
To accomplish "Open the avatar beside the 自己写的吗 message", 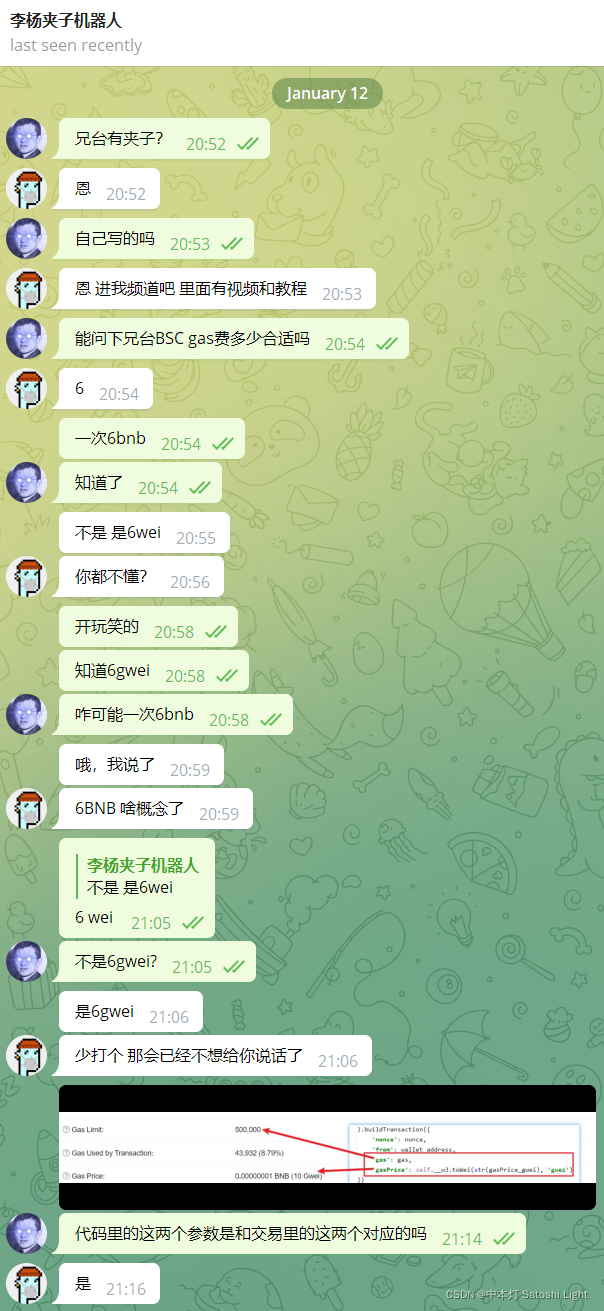I will [27, 238].
